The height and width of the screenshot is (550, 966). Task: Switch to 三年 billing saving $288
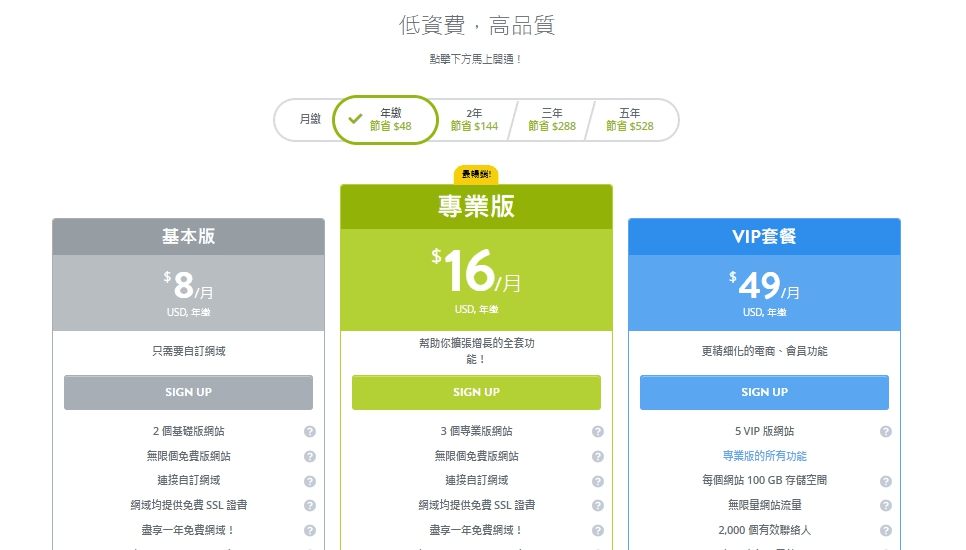(552, 120)
